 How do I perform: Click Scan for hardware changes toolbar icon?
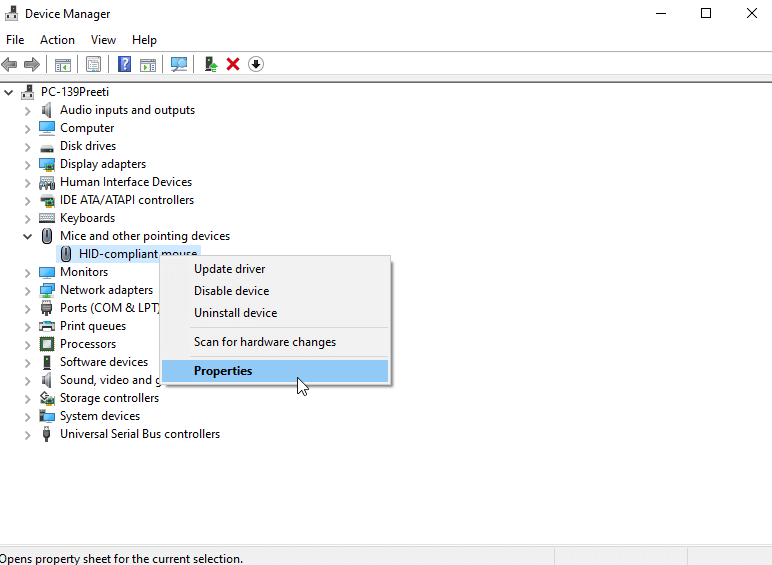click(x=179, y=64)
